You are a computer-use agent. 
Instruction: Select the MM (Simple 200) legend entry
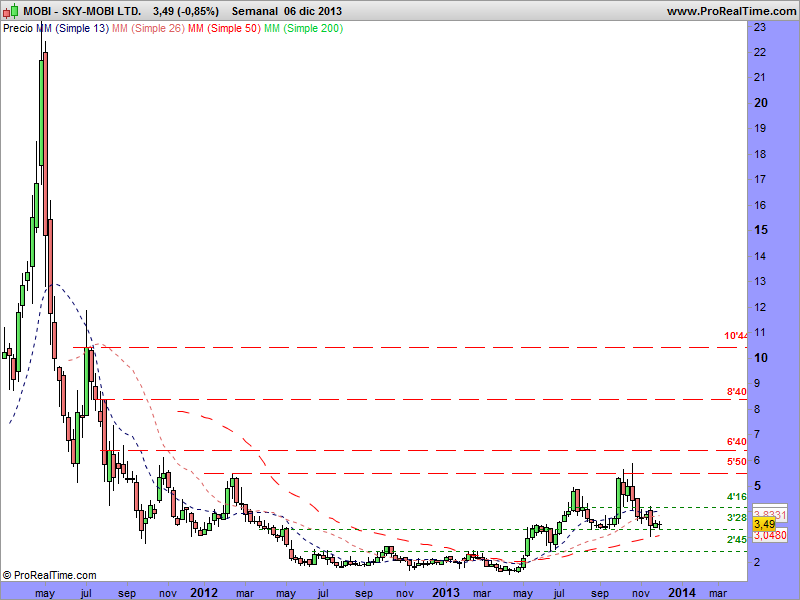[x=303, y=29]
